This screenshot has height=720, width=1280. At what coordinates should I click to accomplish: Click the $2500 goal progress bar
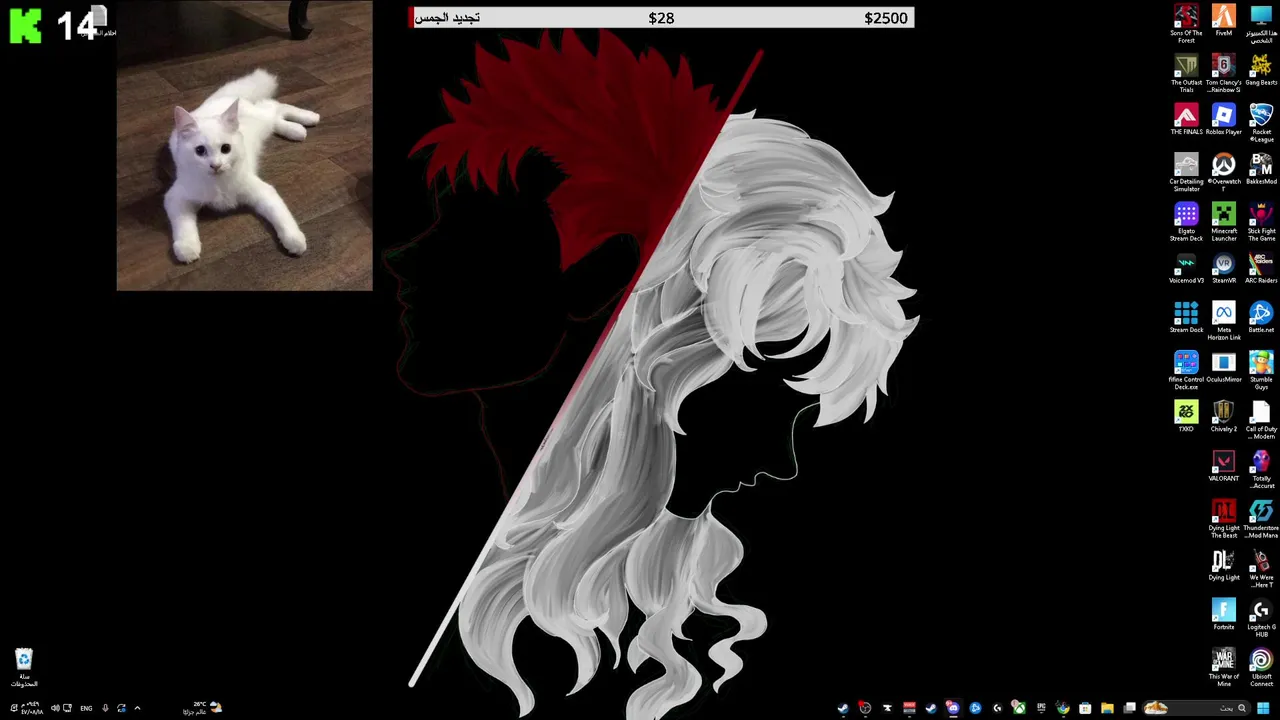[x=661, y=18]
